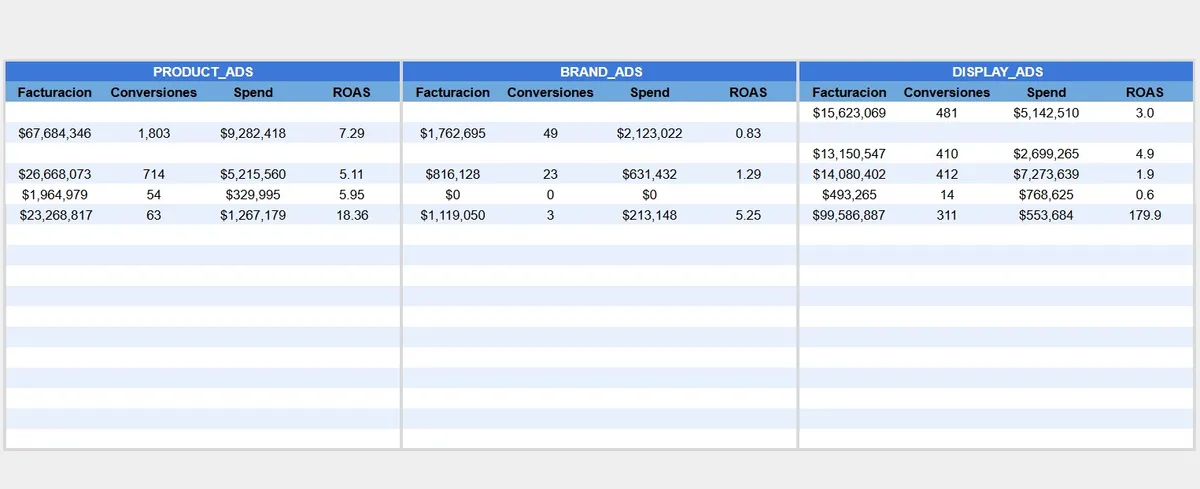
Task: Select the $26,668,073 facturacion cell
Action: [x=55, y=174]
